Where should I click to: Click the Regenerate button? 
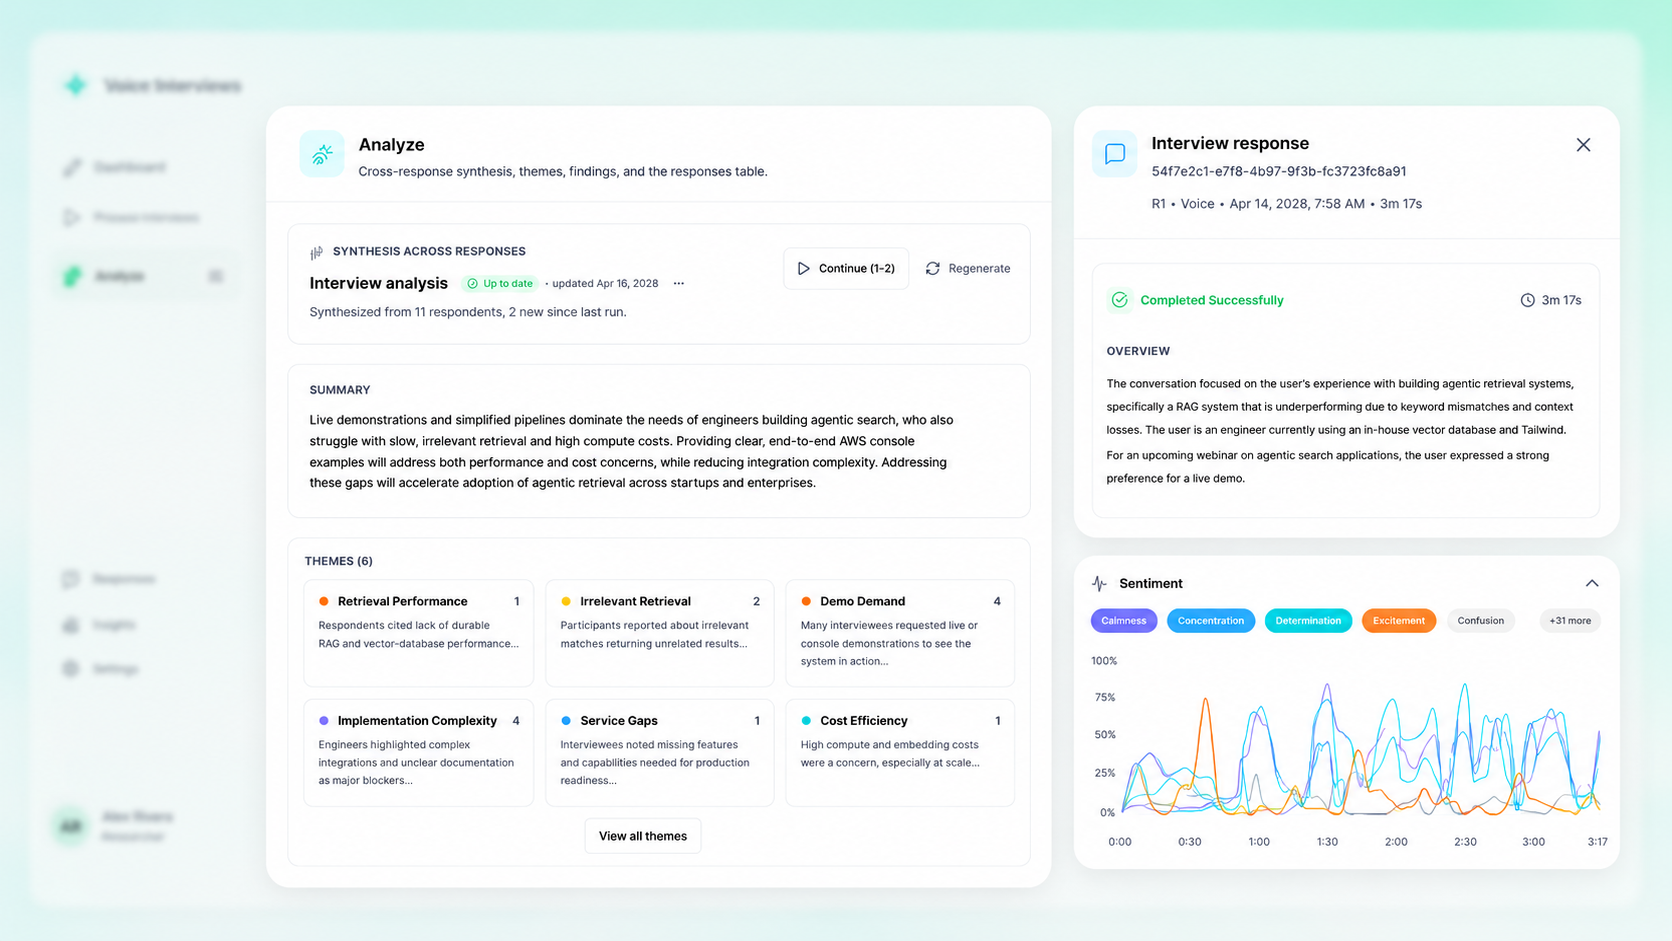tap(968, 268)
